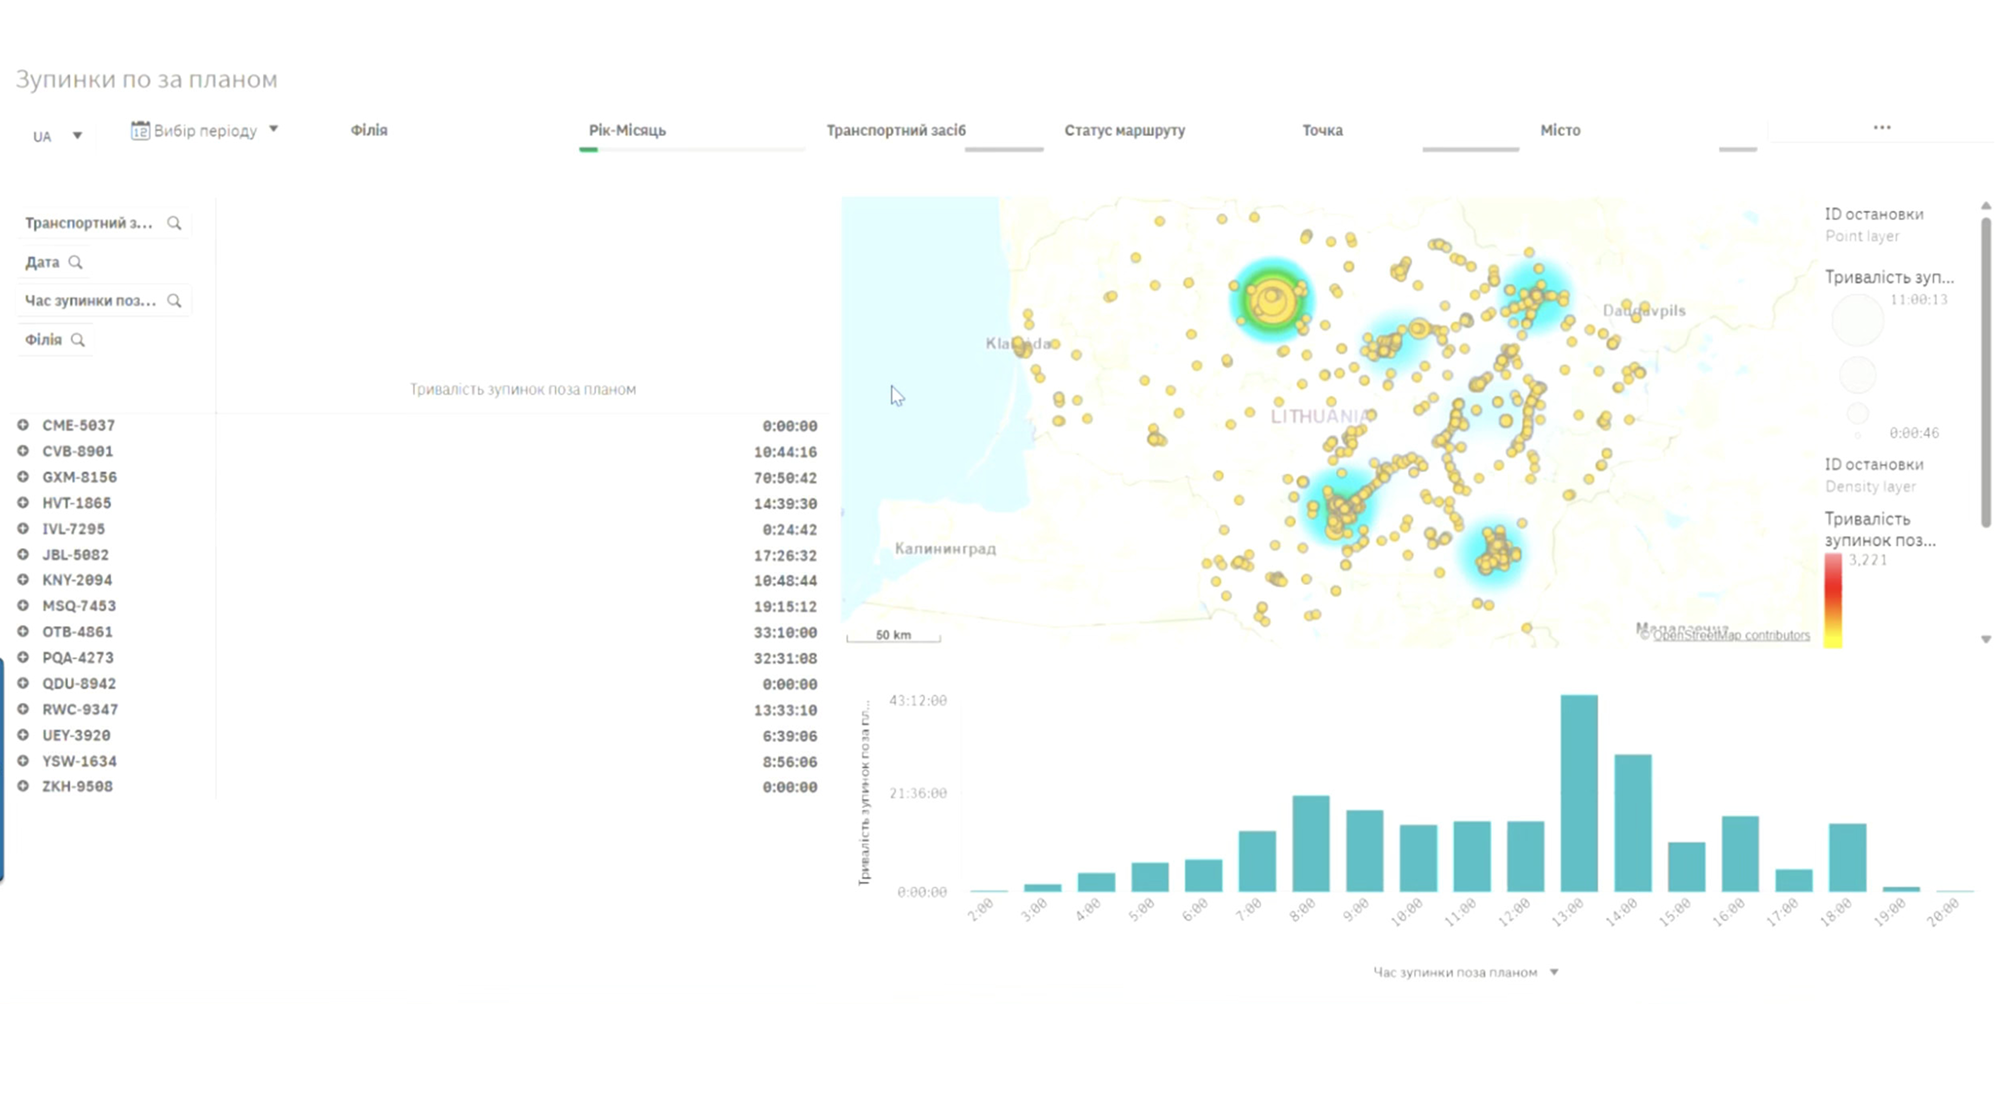Select the Транспортний засіб filter
Screen dimensions: 2000x1100
tap(896, 130)
